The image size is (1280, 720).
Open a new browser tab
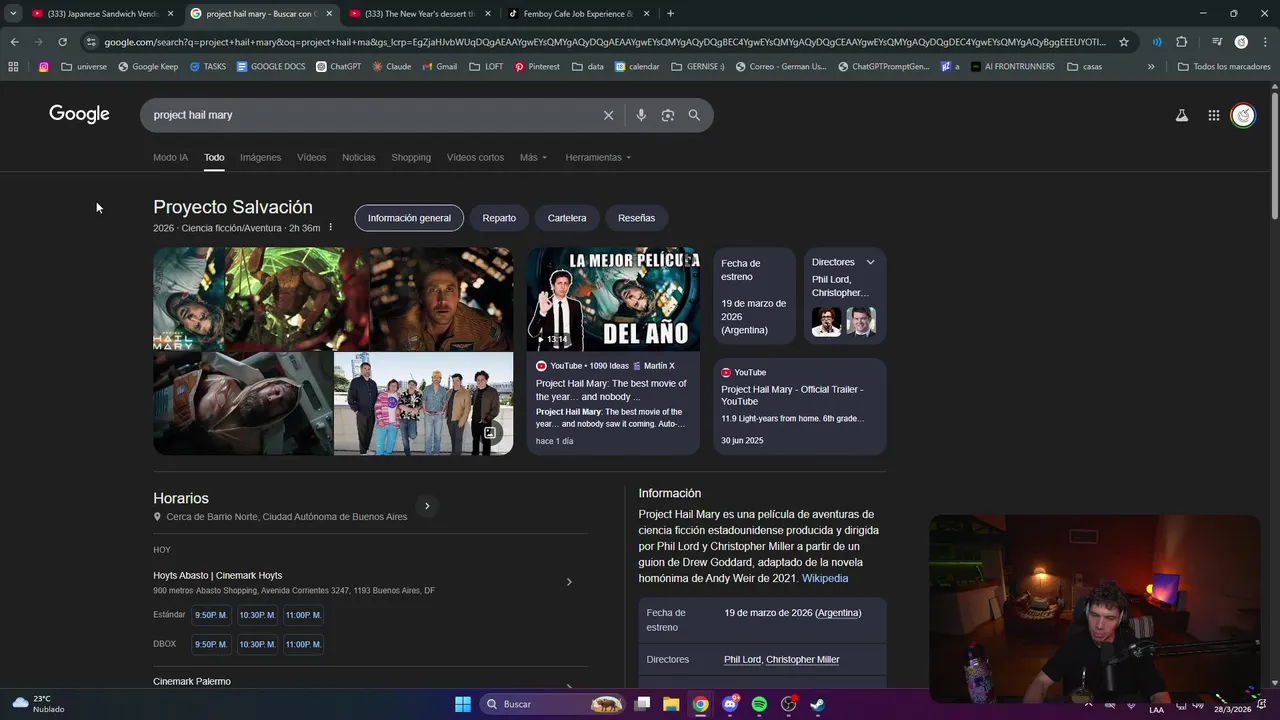coord(670,14)
